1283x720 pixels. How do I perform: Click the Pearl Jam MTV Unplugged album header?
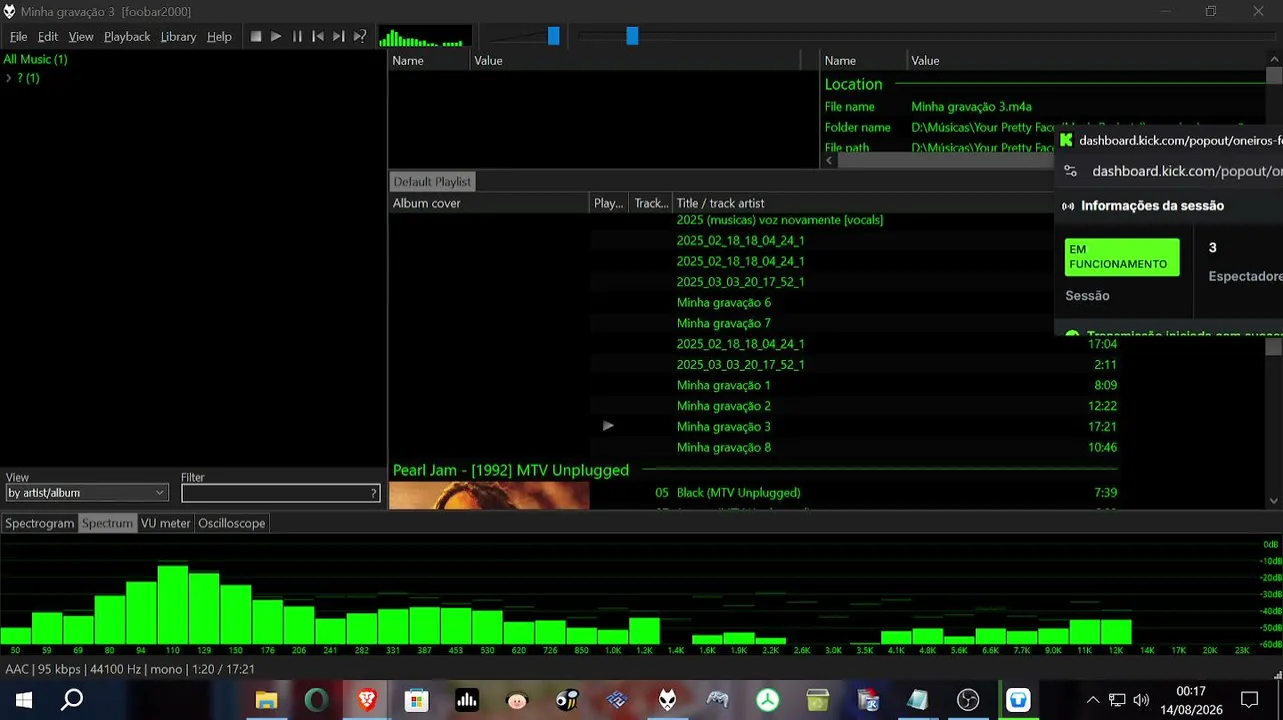[x=511, y=470]
